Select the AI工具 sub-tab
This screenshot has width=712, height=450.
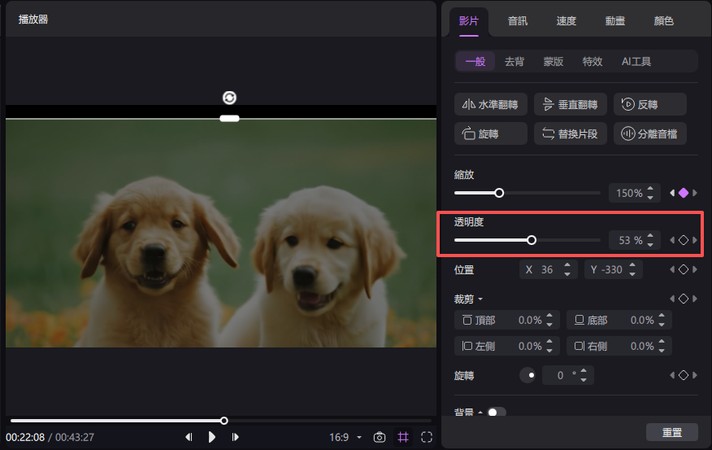pyautogui.click(x=636, y=61)
